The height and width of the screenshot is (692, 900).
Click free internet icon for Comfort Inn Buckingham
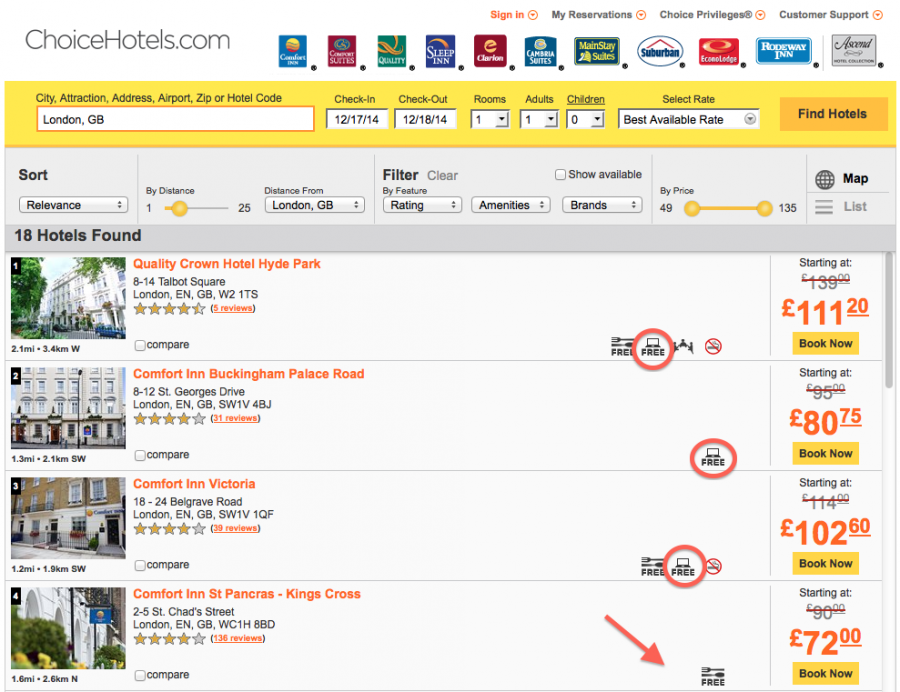(713, 457)
